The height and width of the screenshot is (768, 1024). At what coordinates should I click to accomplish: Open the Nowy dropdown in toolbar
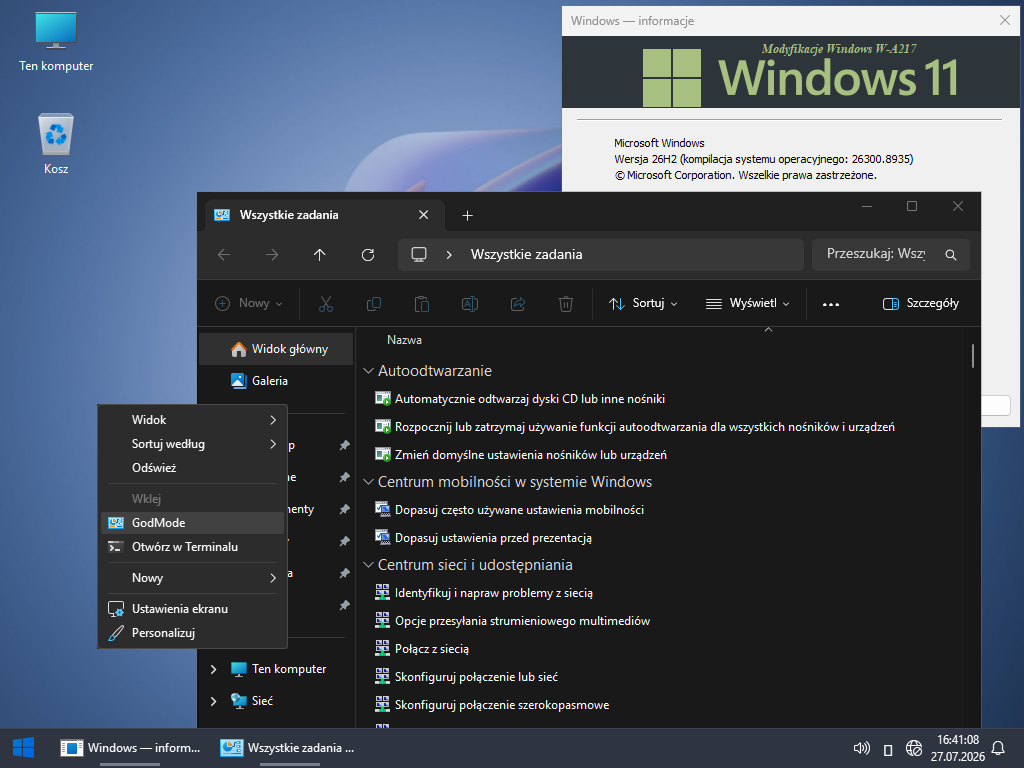point(249,304)
